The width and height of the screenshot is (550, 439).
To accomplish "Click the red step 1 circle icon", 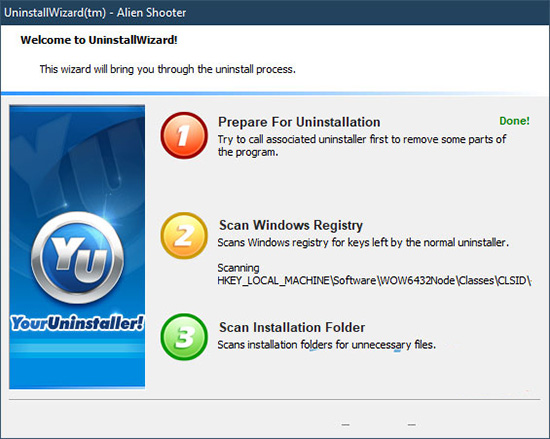I will tap(184, 135).
